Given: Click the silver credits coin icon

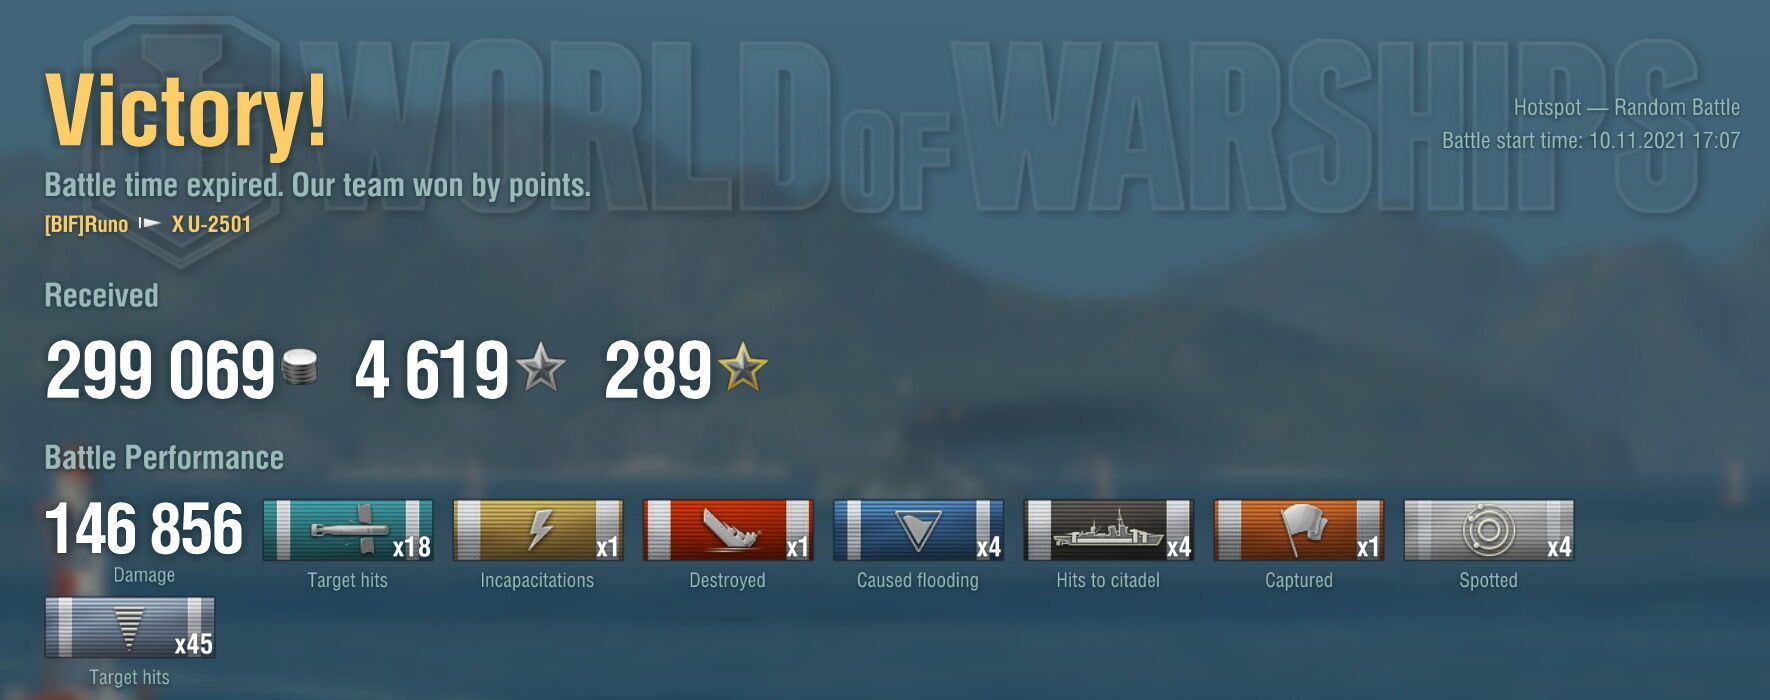Looking at the screenshot, I should pyautogui.click(x=301, y=367).
